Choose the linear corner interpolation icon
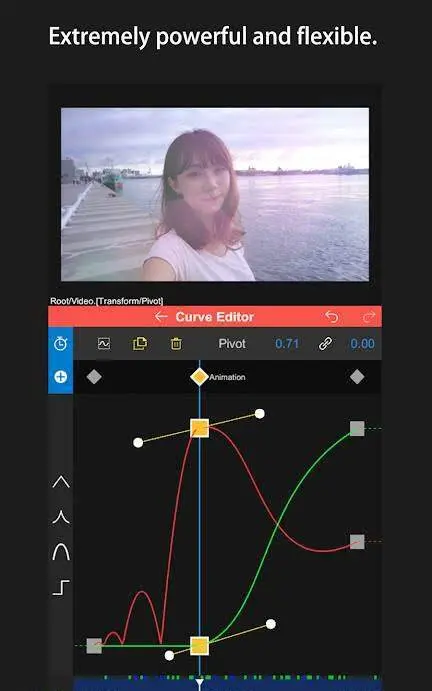The height and width of the screenshot is (691, 432). pos(61,482)
